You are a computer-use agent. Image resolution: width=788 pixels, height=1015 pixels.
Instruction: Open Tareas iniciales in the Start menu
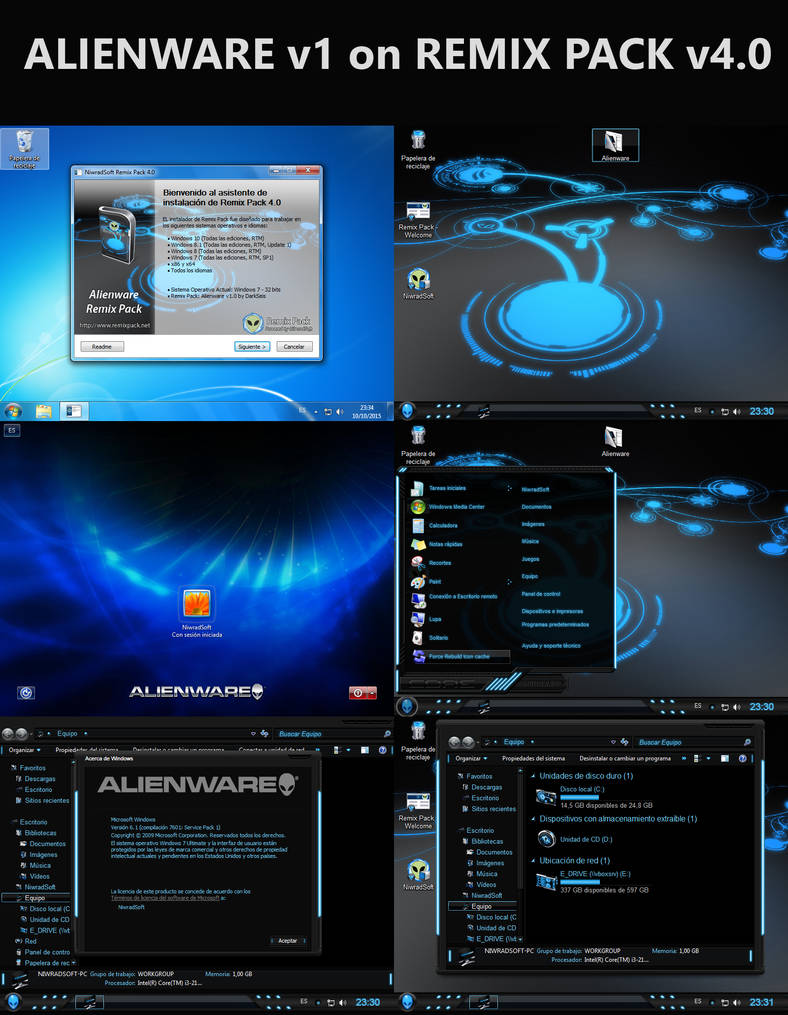(447, 488)
